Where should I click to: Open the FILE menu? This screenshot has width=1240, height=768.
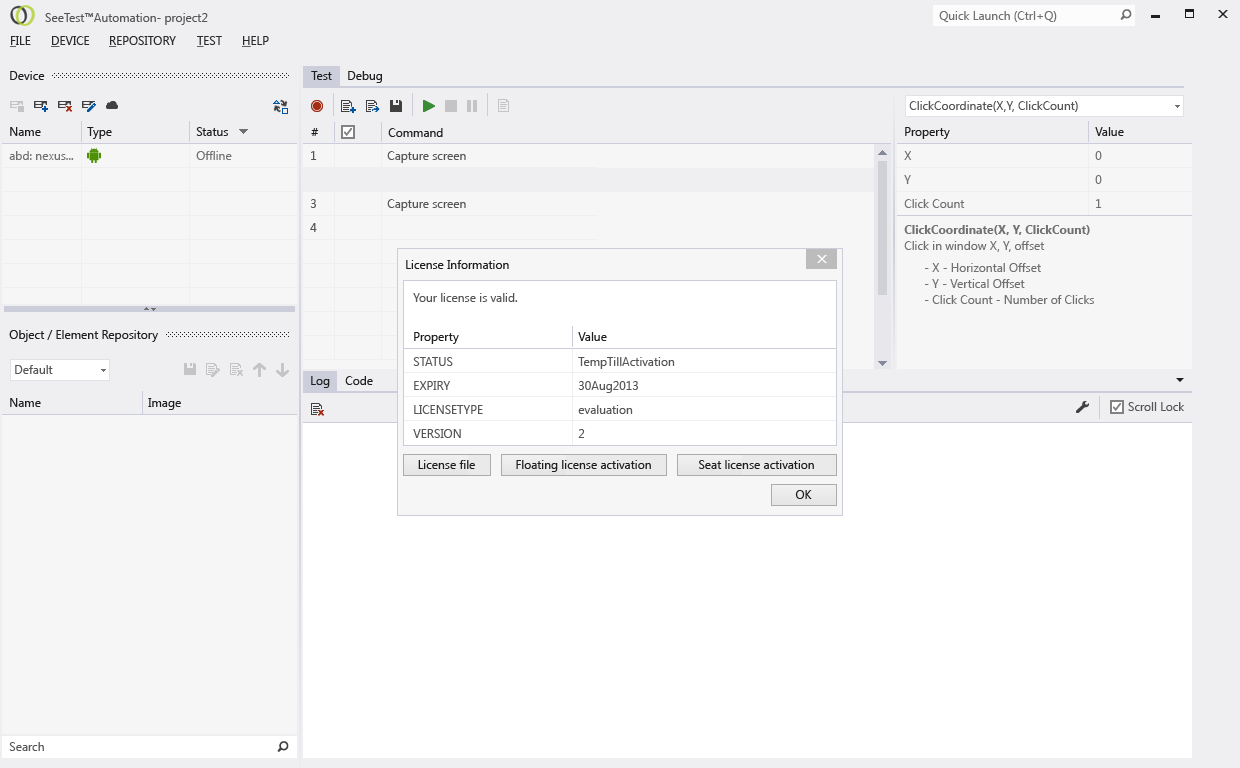click(20, 41)
